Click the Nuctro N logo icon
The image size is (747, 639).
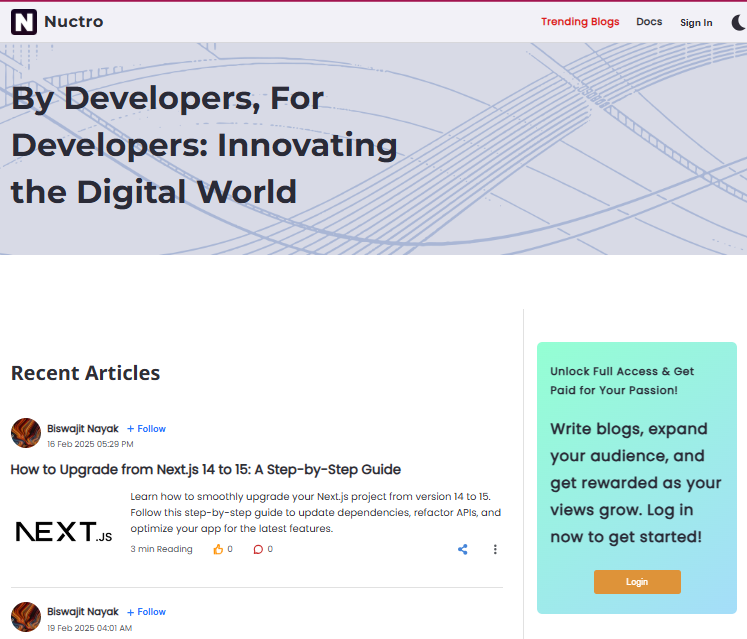[24, 22]
